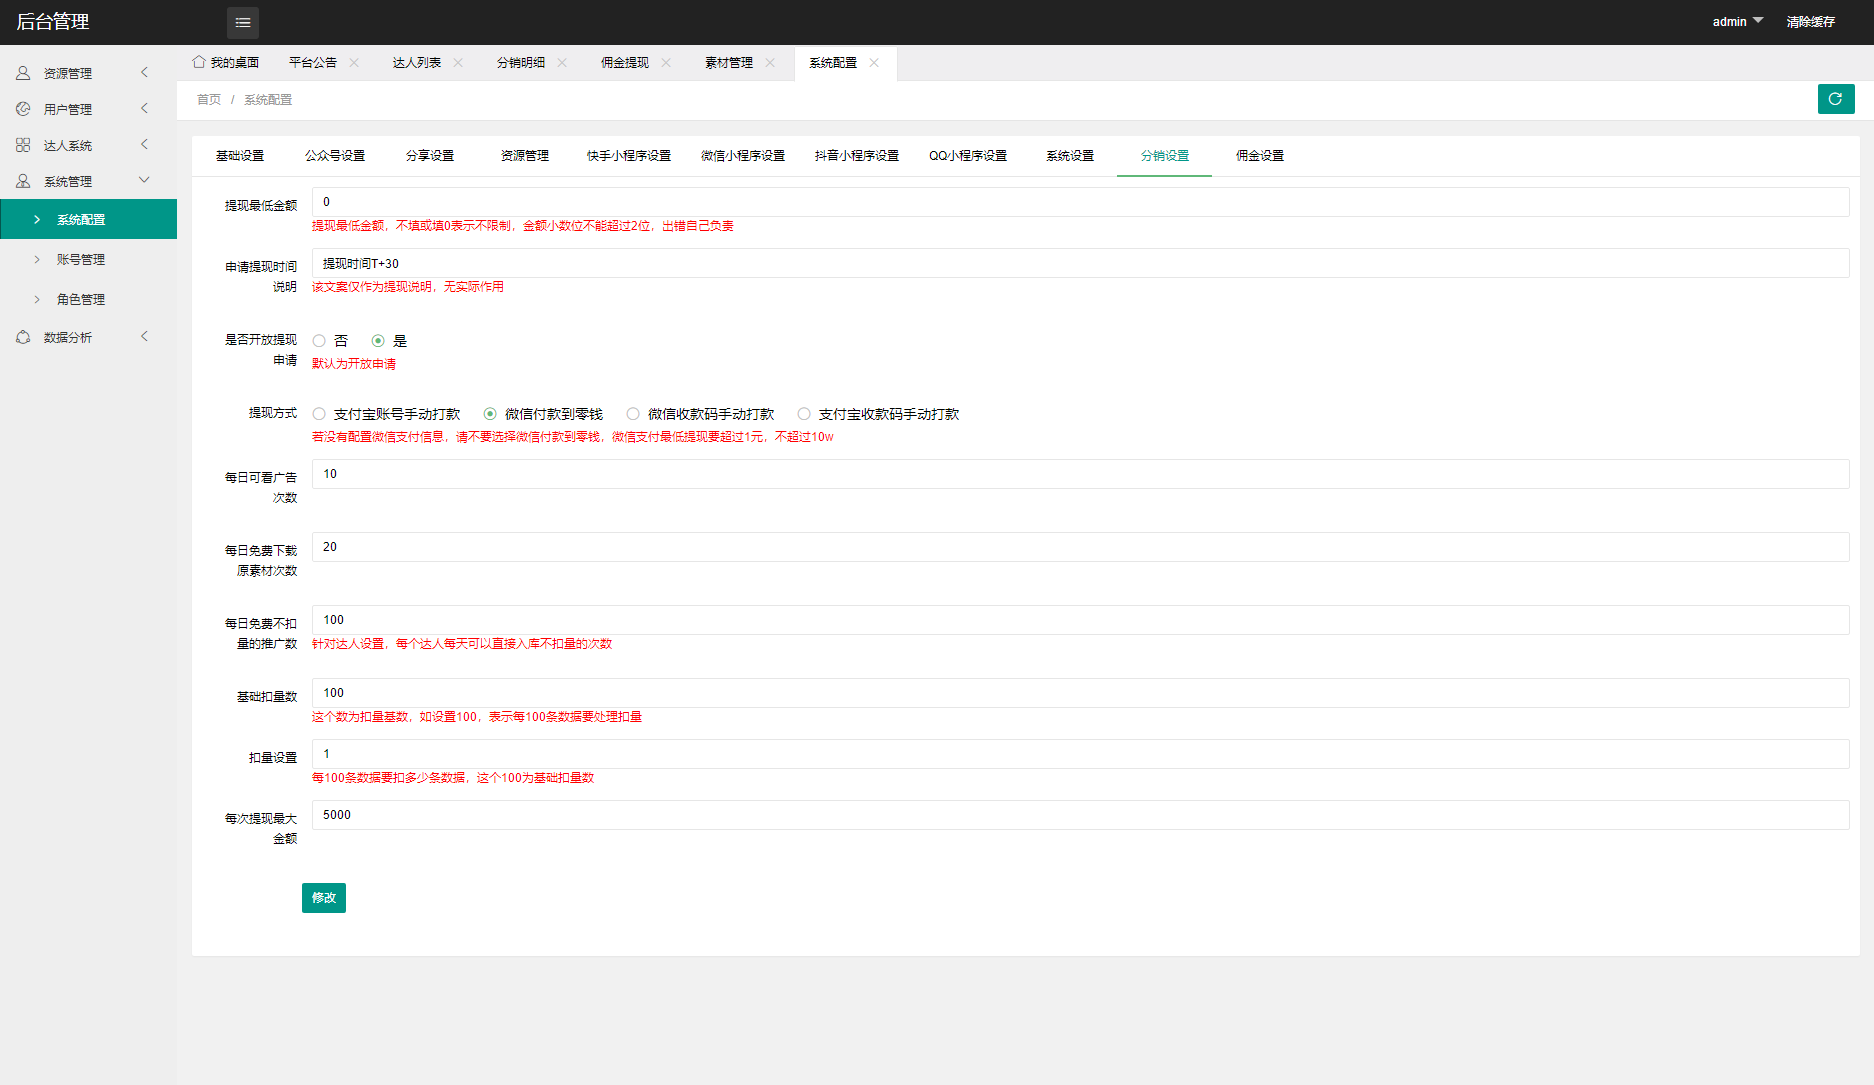Click the 资源管理 person icon in sidebar

tap(23, 73)
